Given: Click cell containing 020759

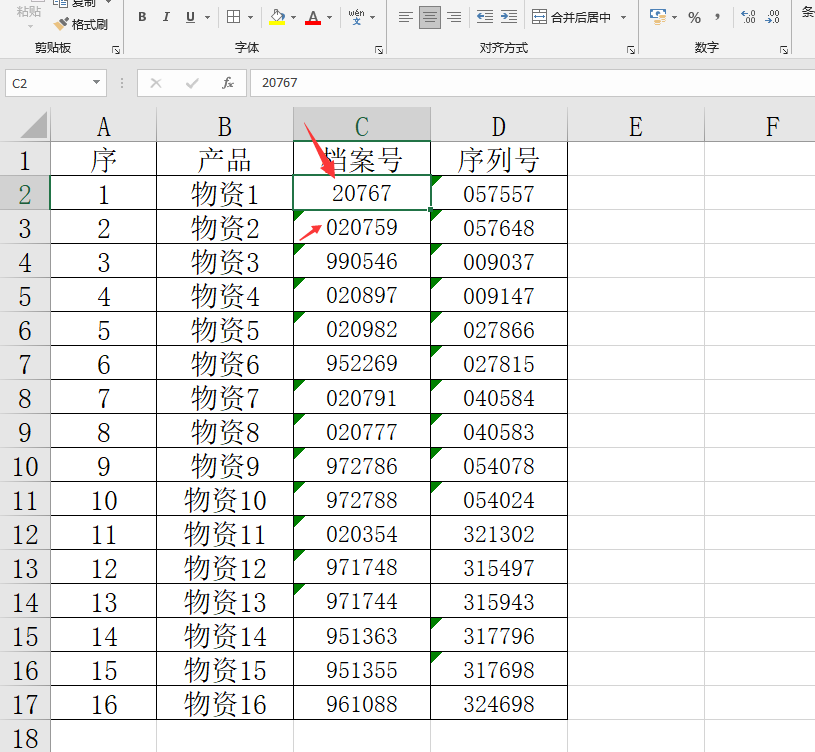Looking at the screenshot, I should [x=362, y=227].
